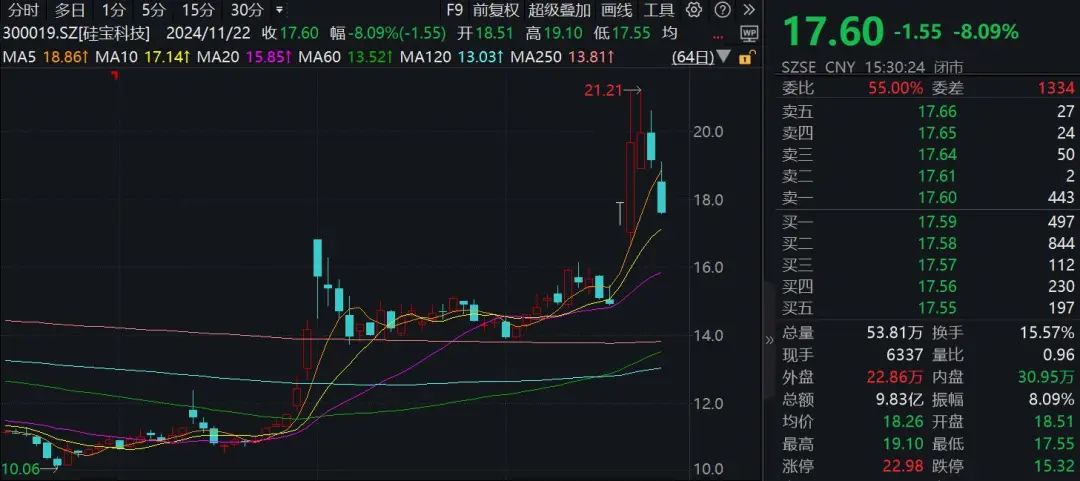Click the 卖四 price 17.65

click(939, 133)
